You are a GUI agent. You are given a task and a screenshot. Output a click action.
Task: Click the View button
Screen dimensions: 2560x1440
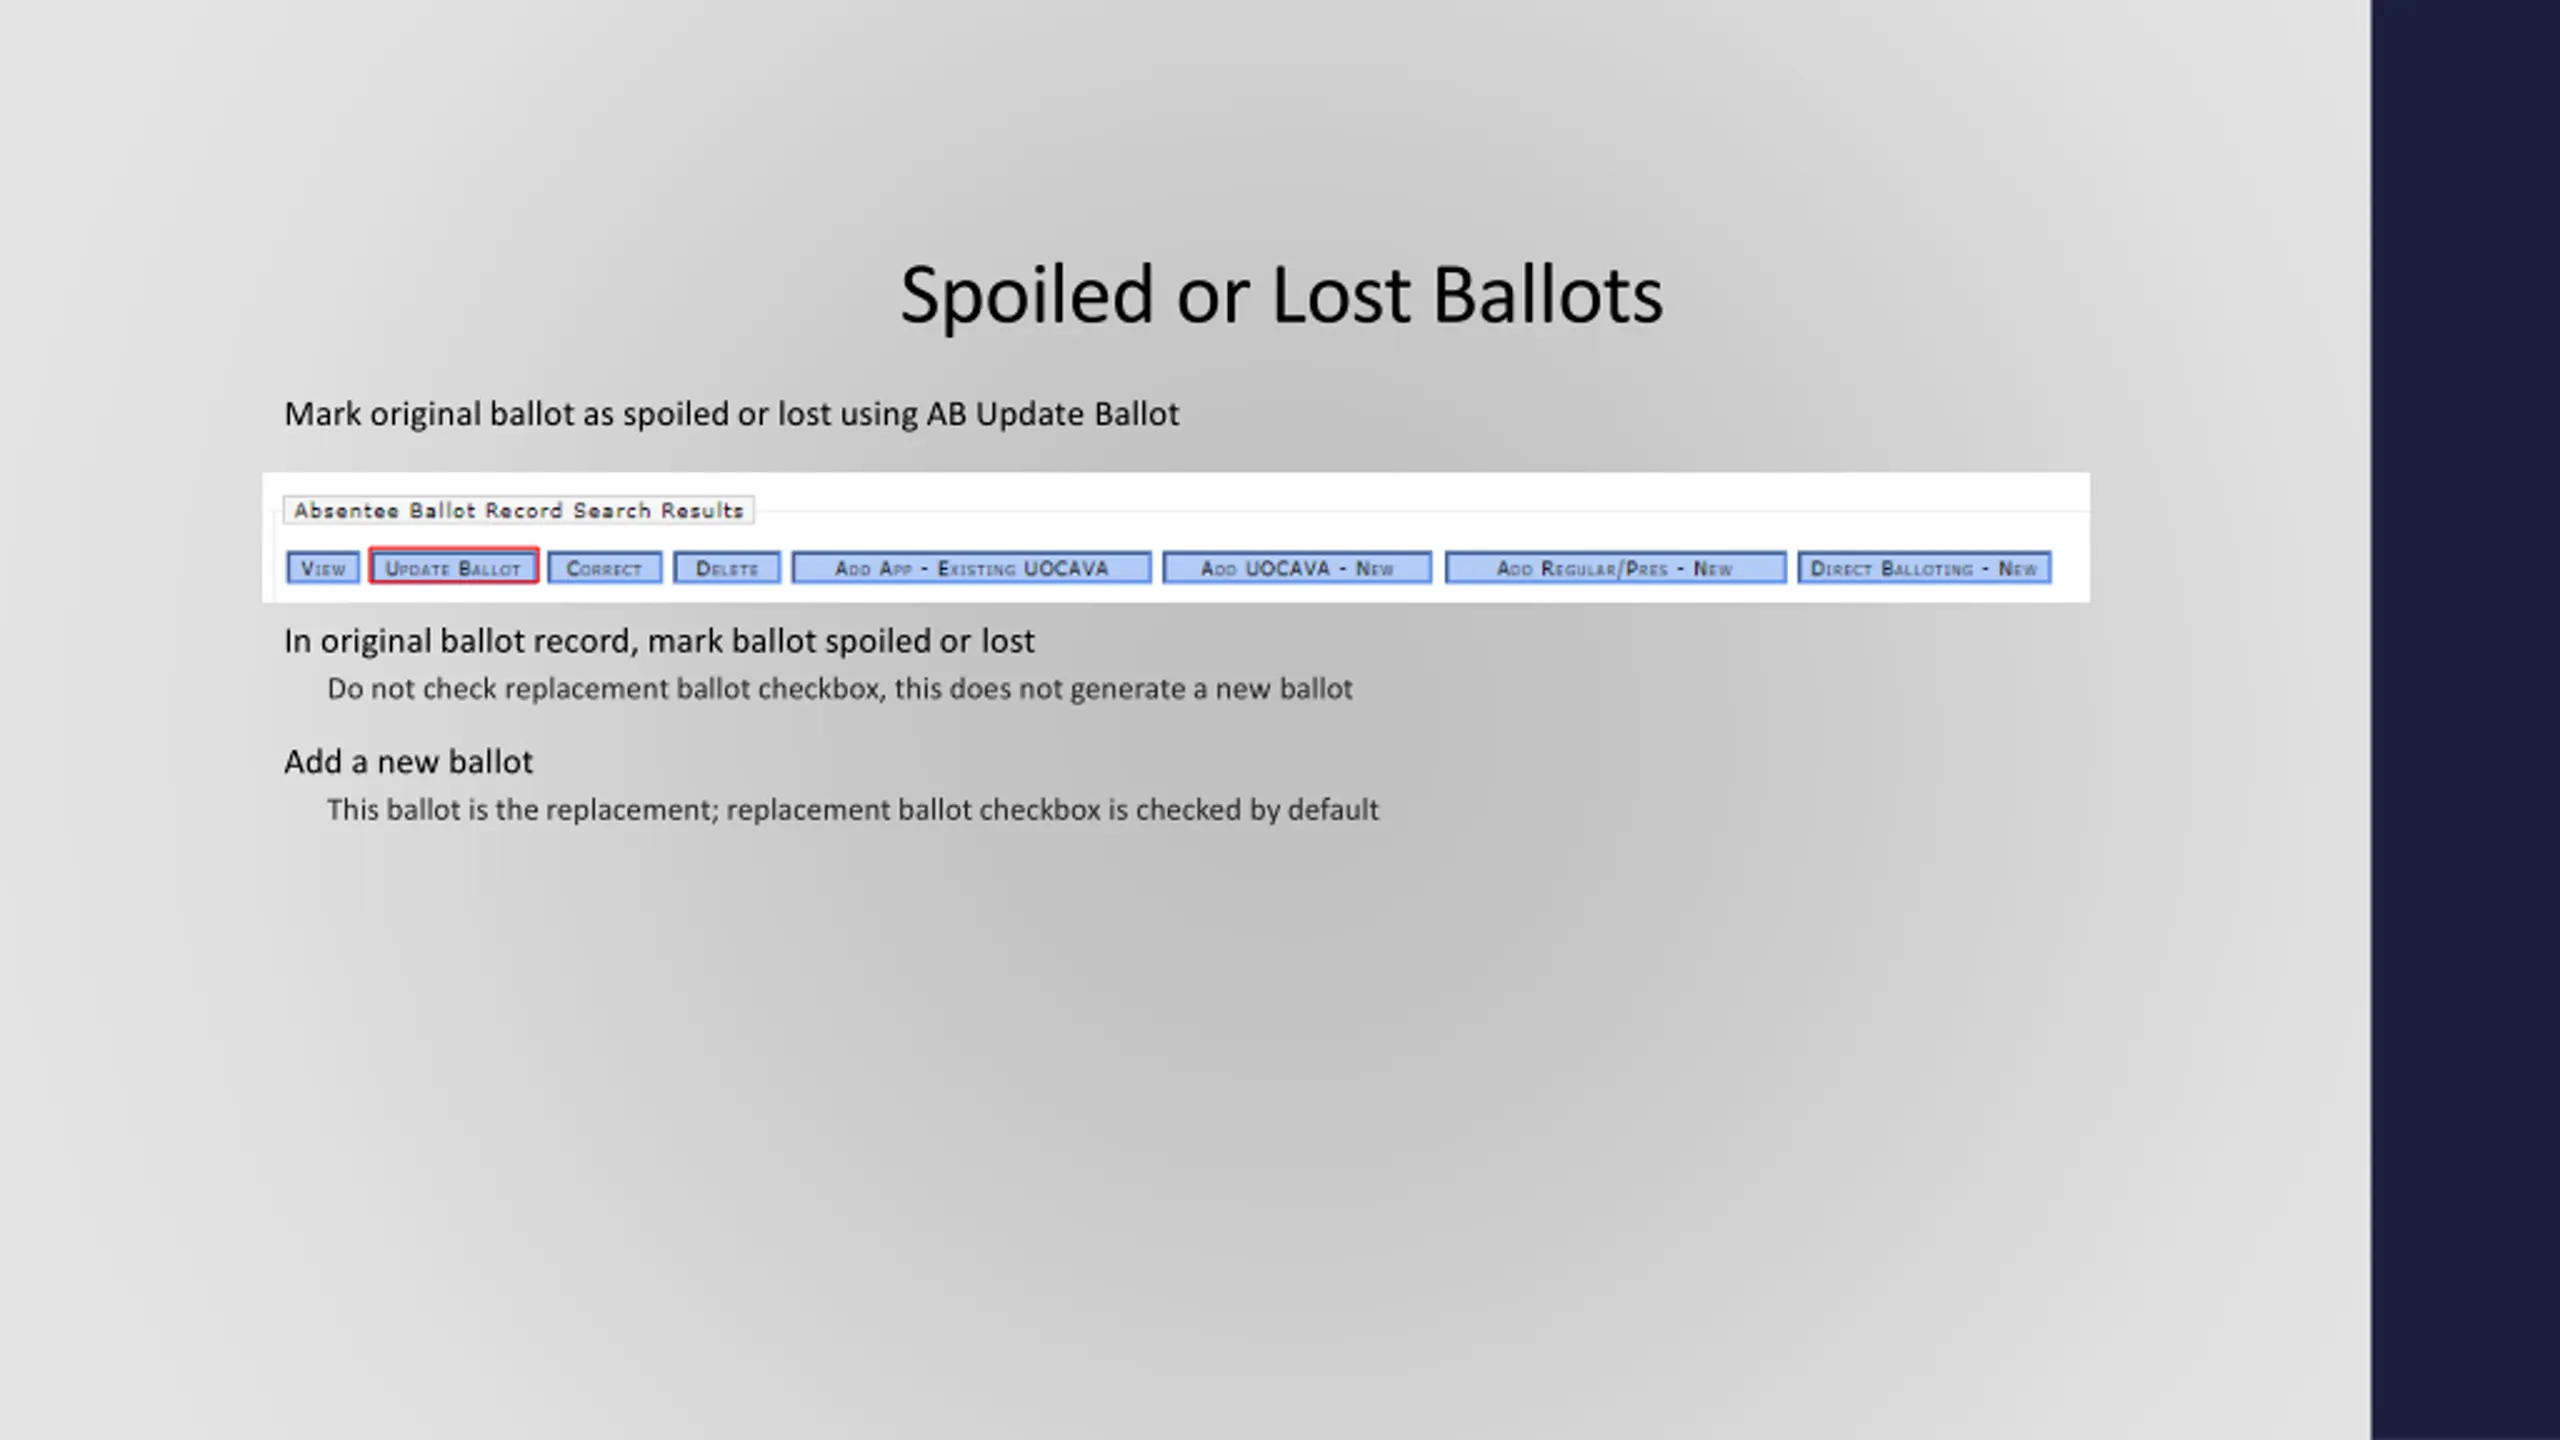tap(323, 568)
